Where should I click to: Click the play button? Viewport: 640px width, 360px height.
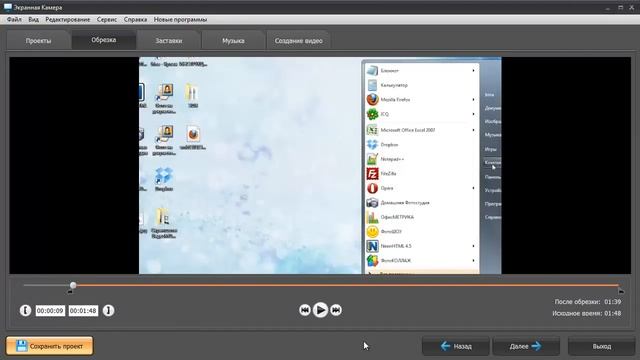pos(320,310)
